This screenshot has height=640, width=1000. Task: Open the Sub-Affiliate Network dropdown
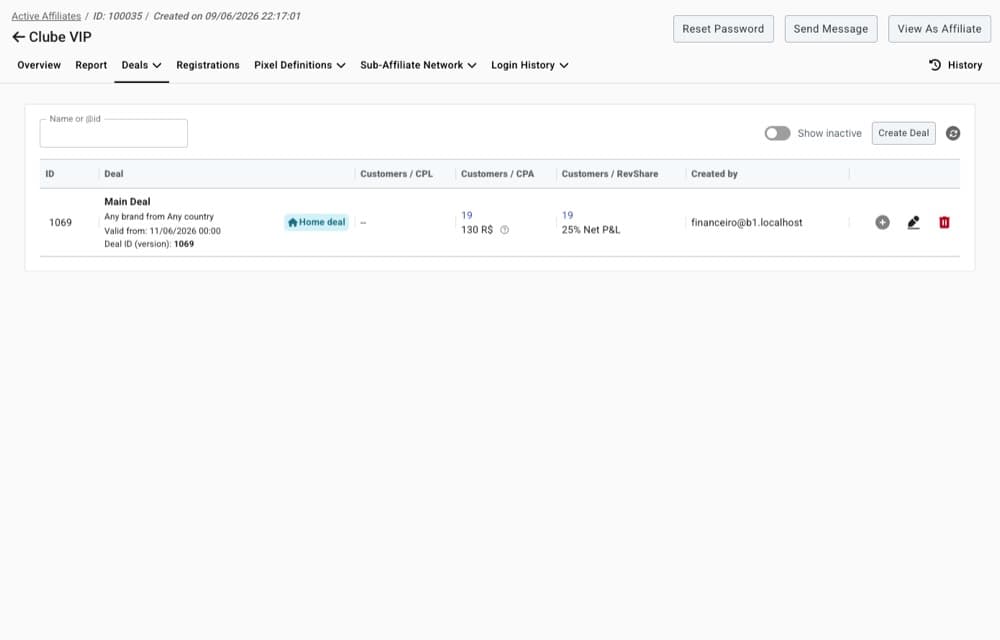click(418, 65)
